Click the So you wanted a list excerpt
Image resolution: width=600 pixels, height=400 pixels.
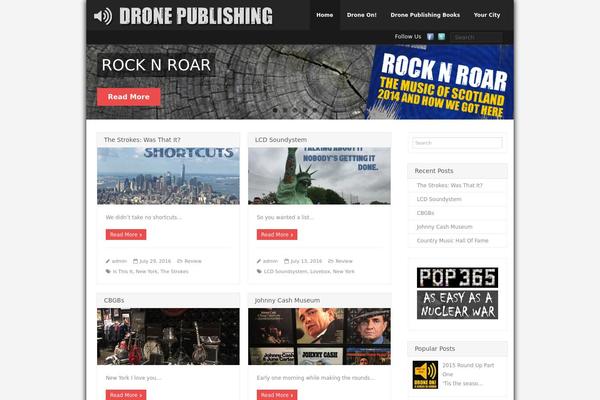pos(285,217)
